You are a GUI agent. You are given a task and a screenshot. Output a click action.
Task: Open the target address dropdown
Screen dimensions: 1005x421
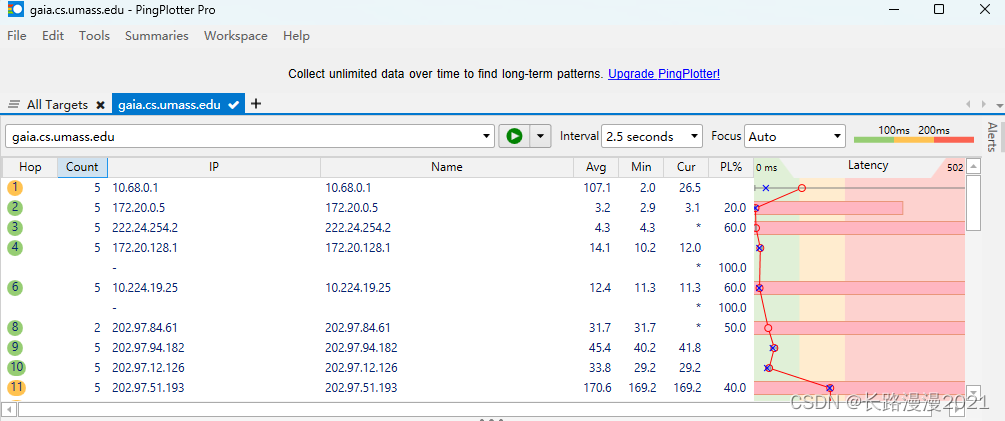tap(486, 136)
